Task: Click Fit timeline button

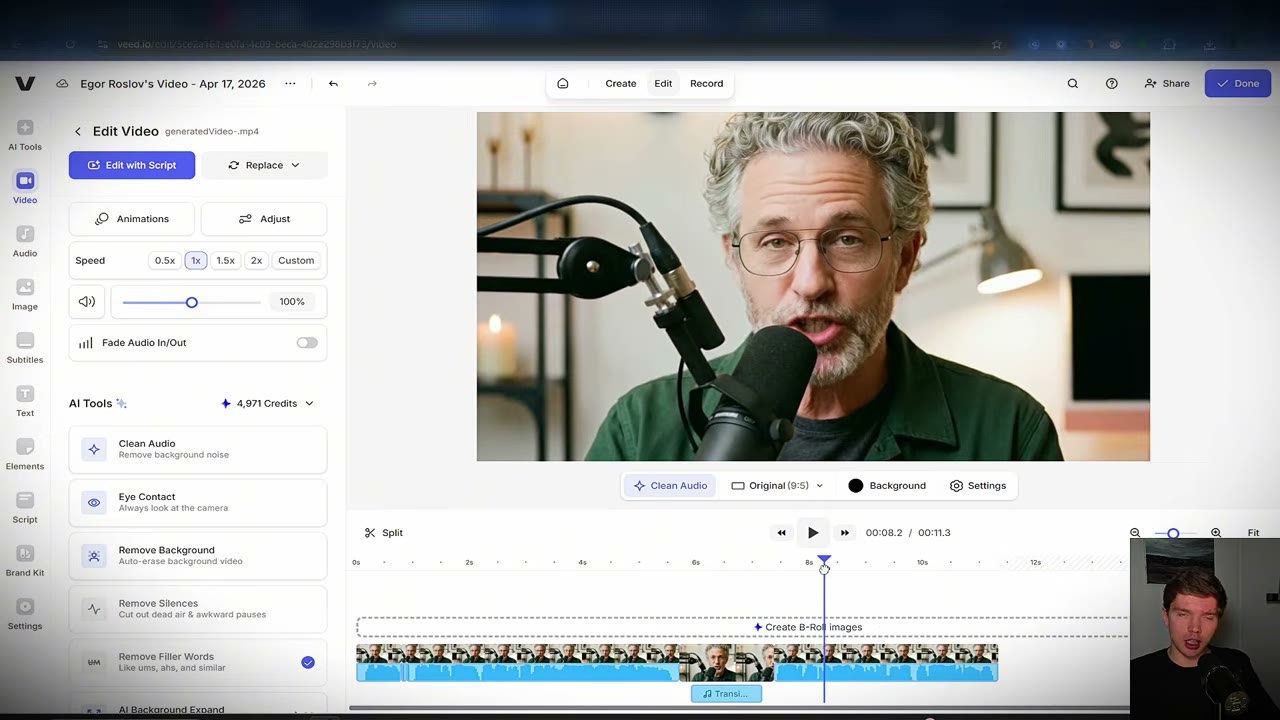Action: pyautogui.click(x=1253, y=533)
